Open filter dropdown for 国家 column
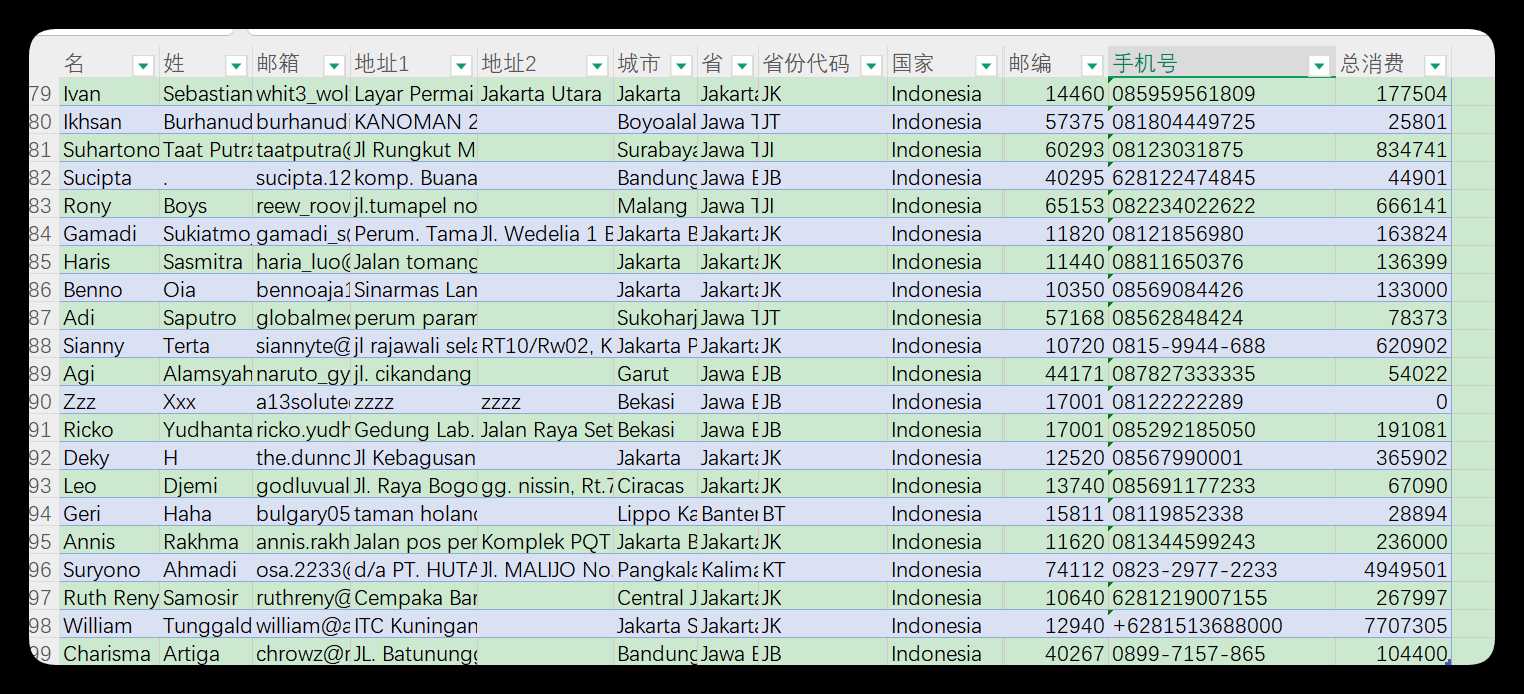1524x694 pixels. [x=986, y=66]
